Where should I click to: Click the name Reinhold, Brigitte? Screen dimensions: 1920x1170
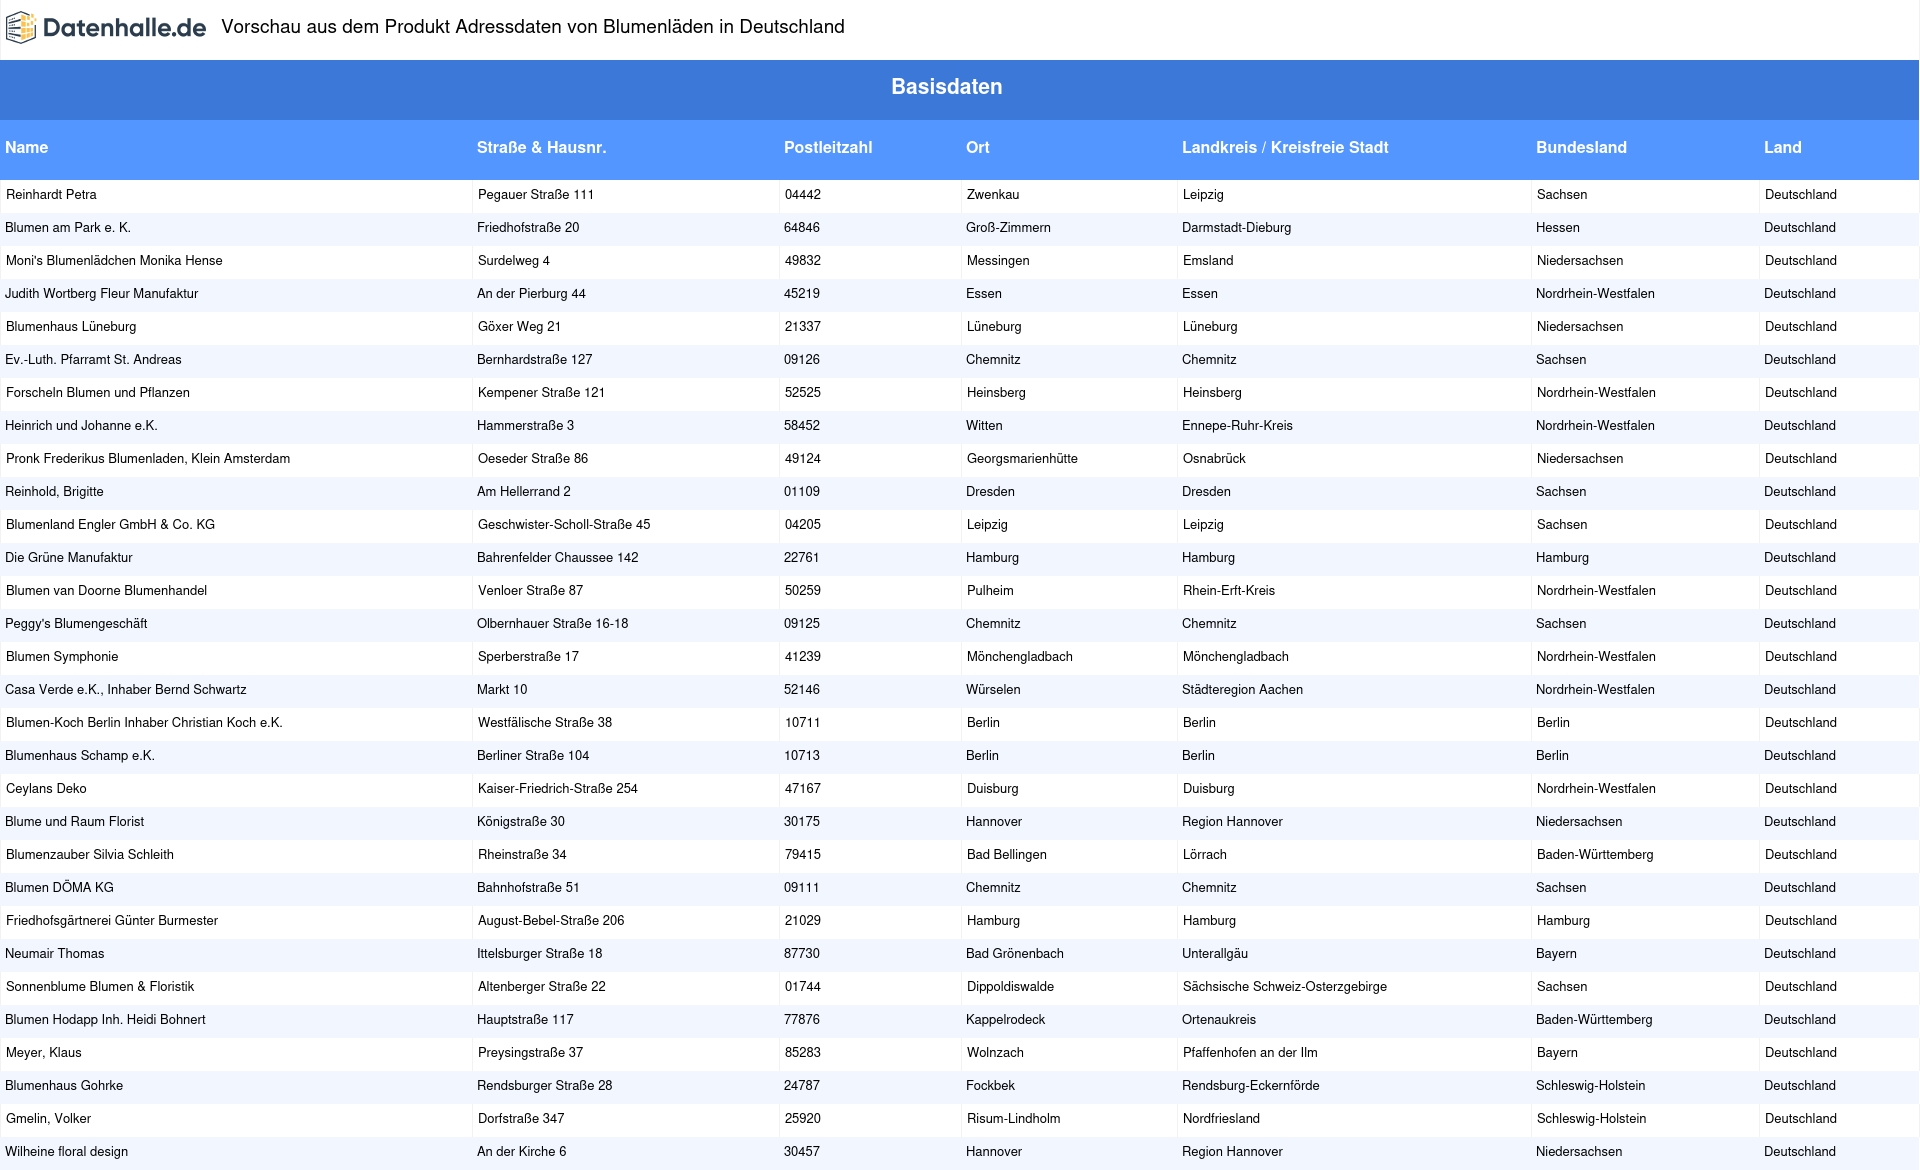point(54,492)
